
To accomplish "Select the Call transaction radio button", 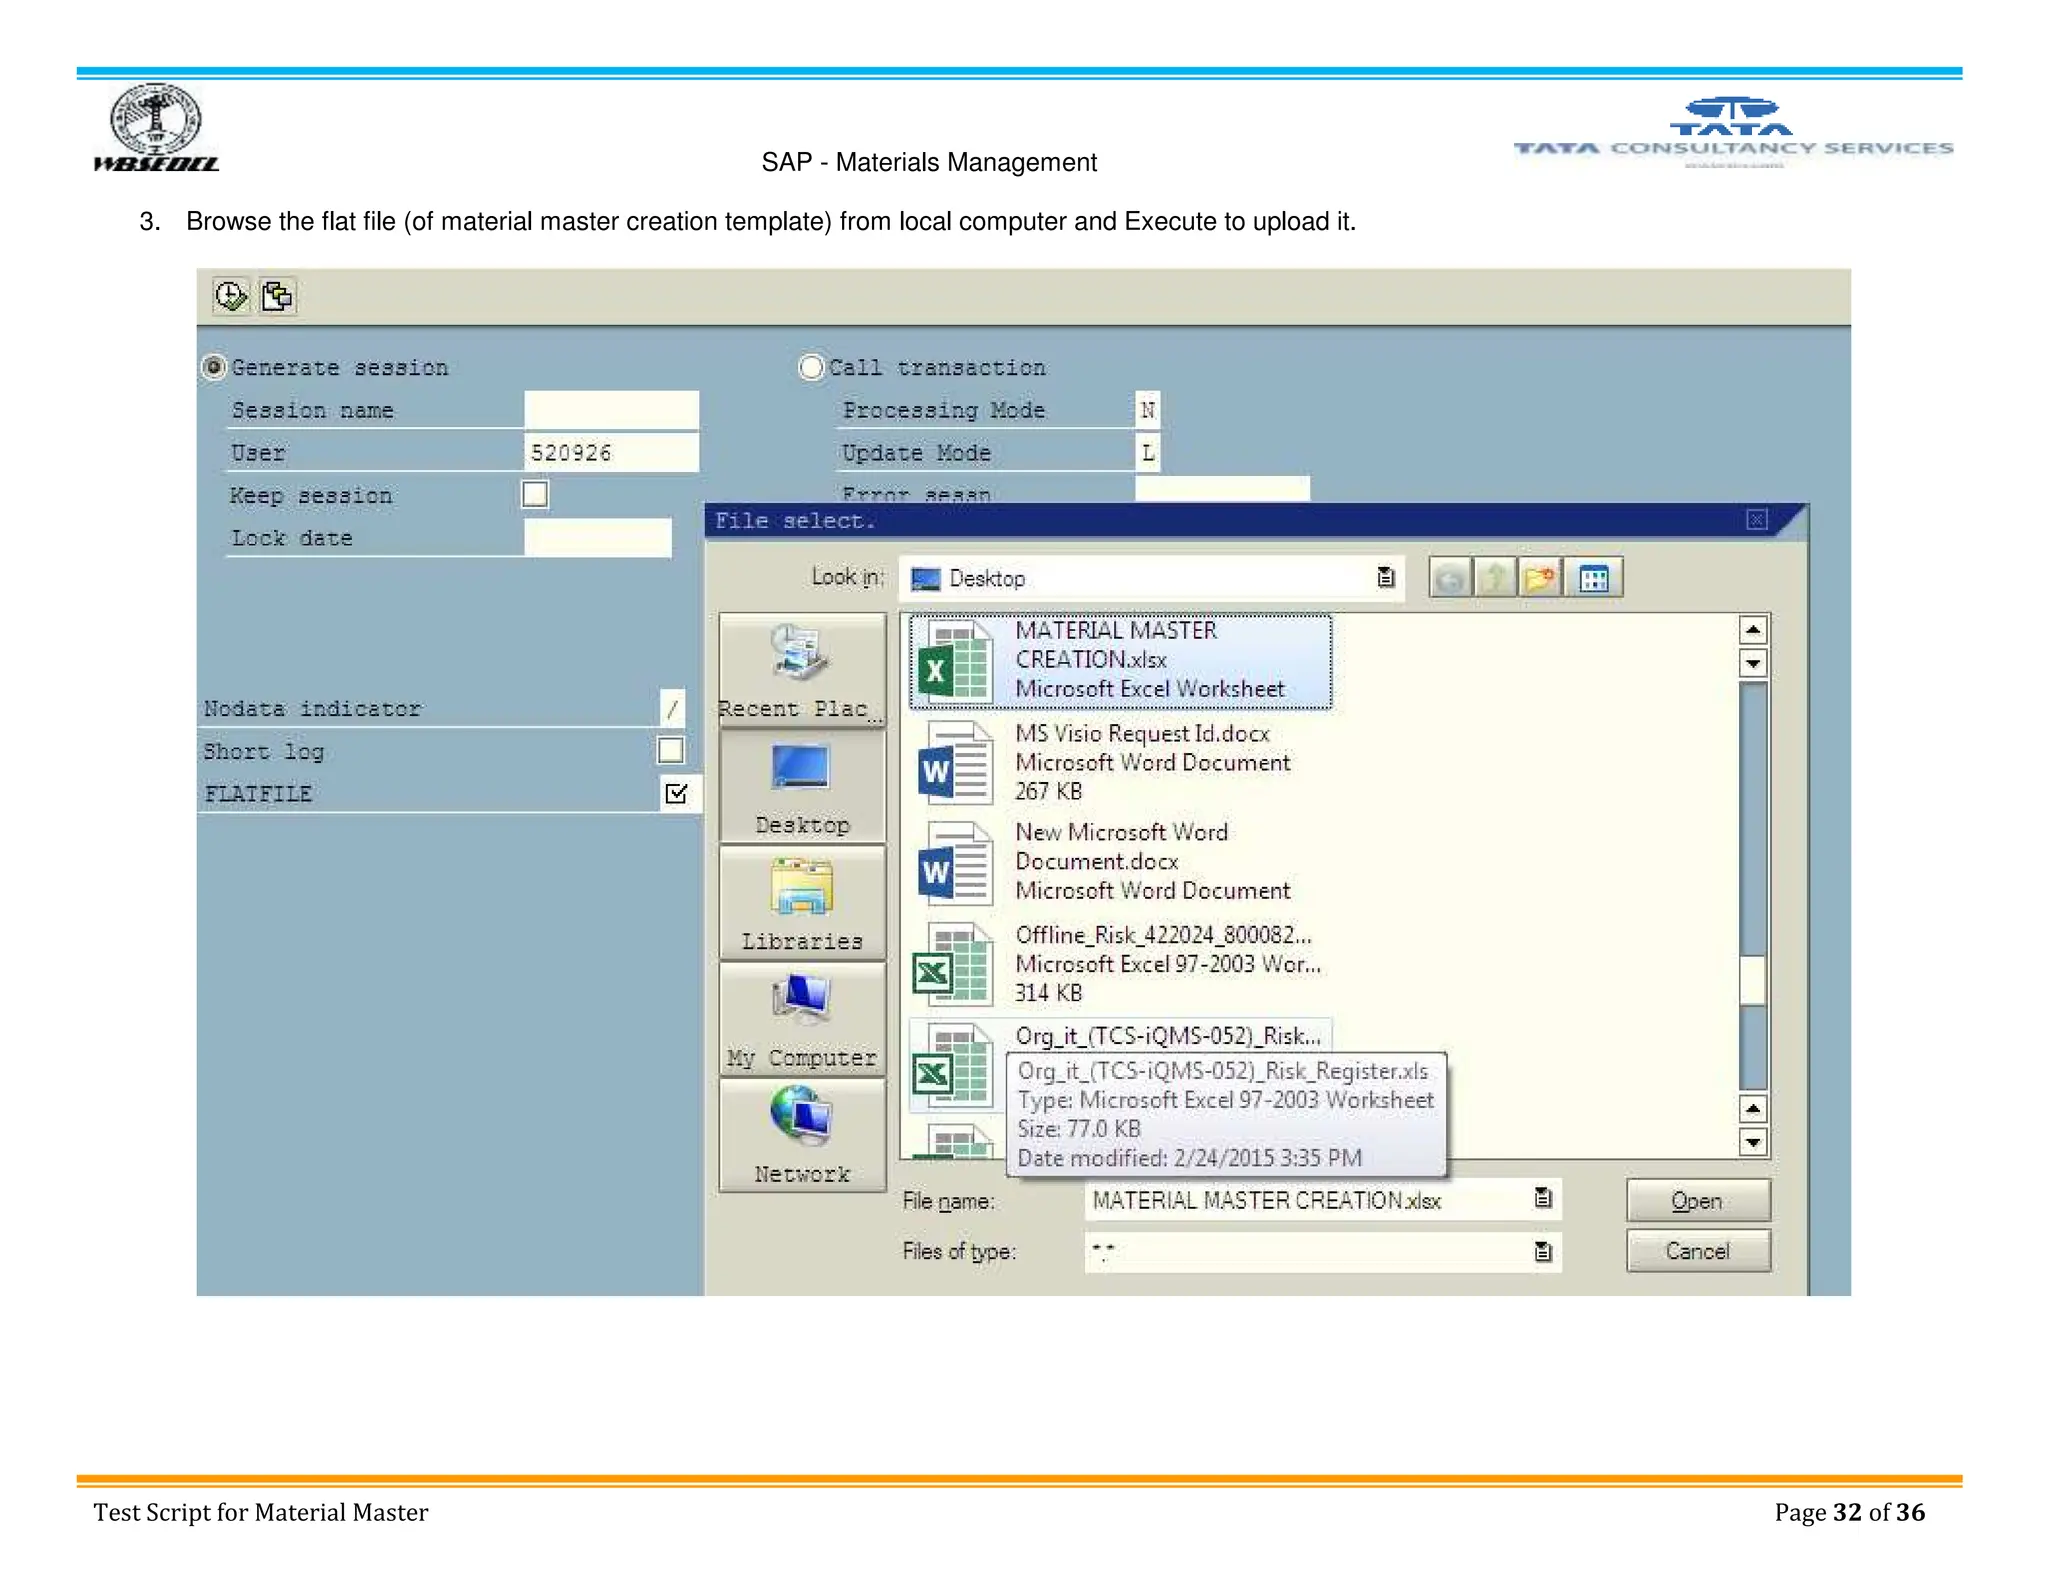I will pyautogui.click(x=811, y=367).
